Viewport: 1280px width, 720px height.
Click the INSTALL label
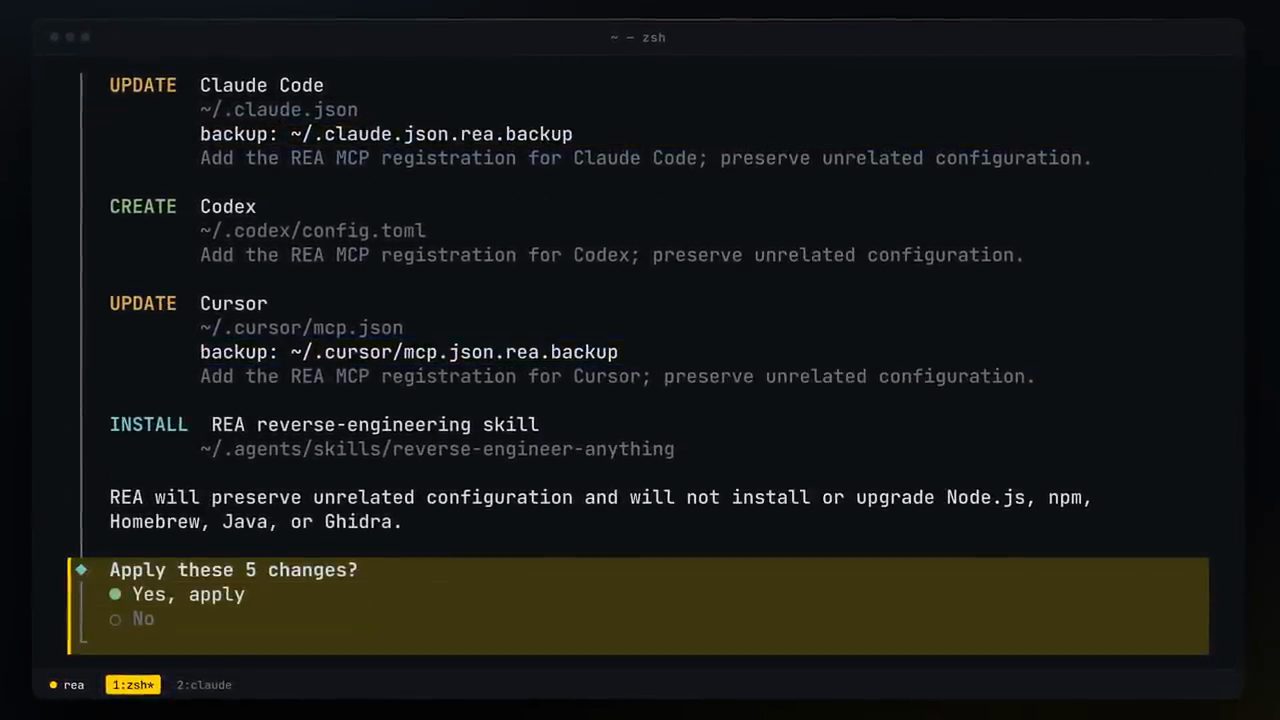(148, 425)
